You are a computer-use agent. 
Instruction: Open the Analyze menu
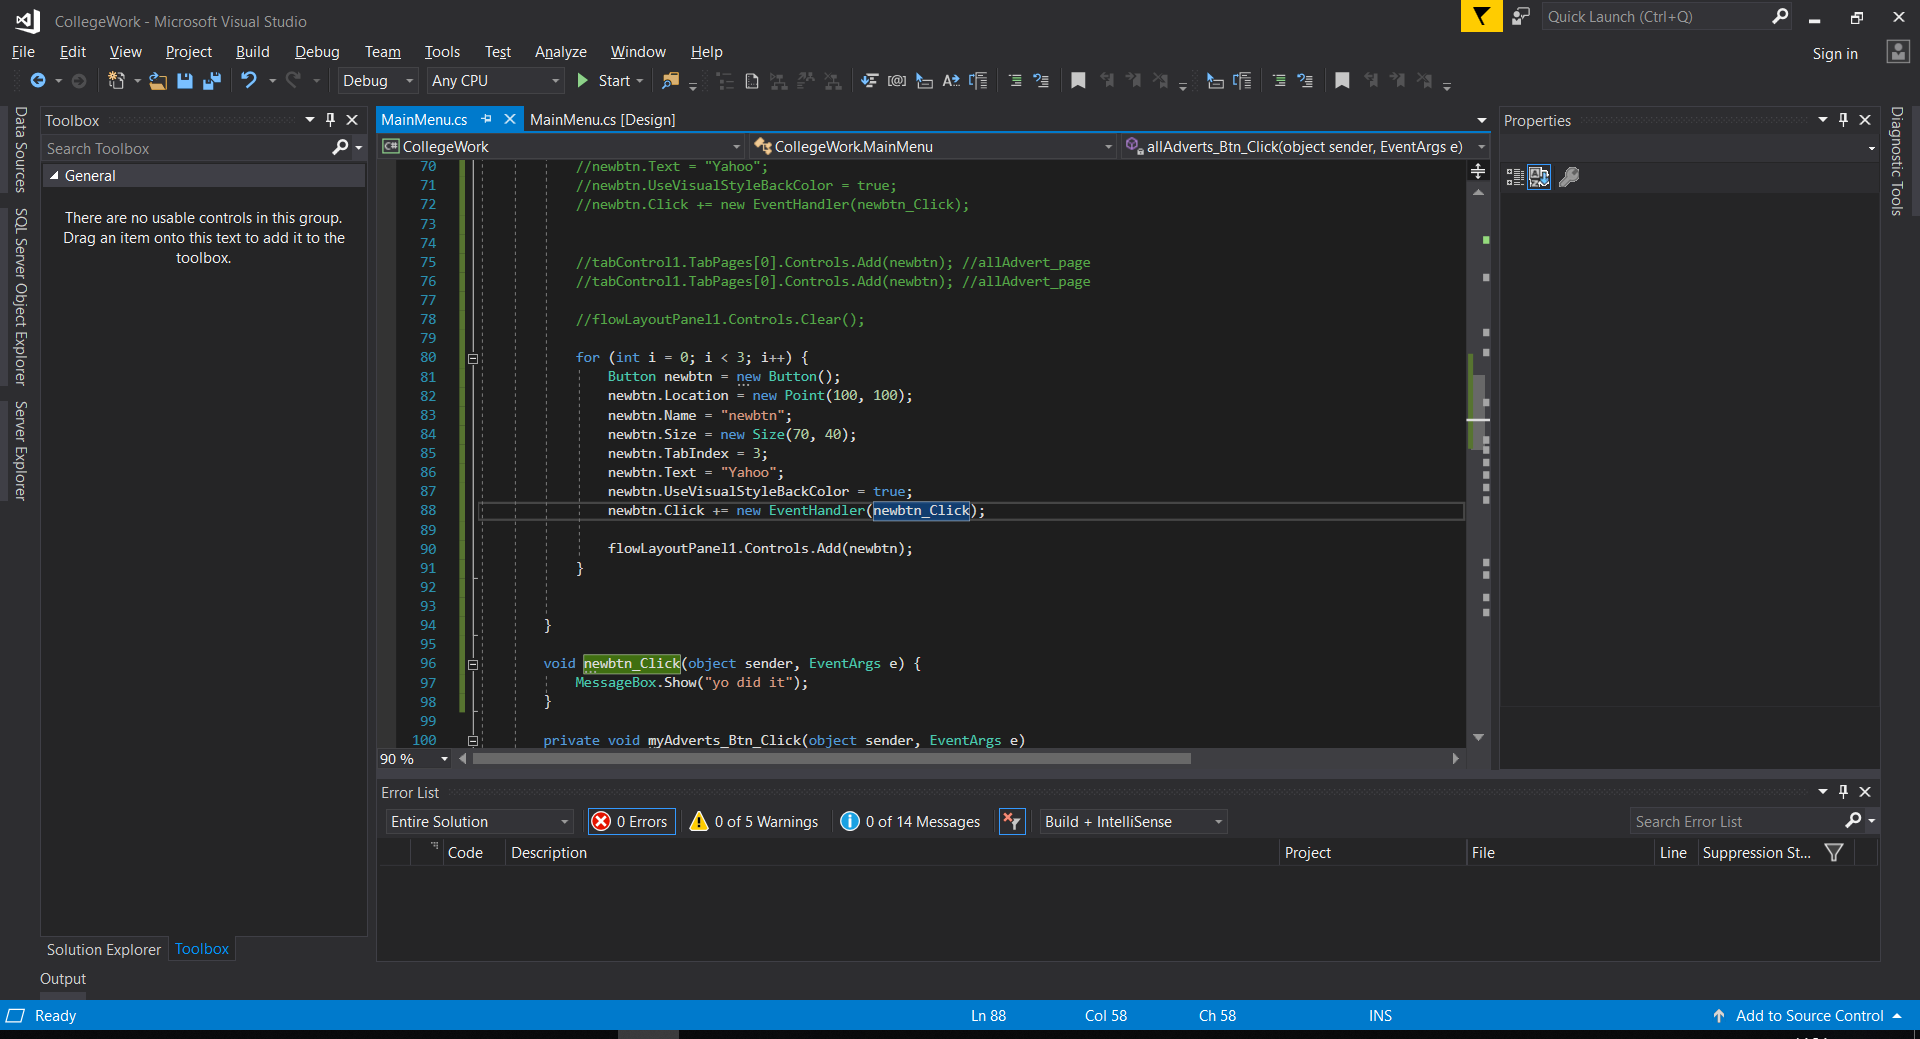click(x=560, y=52)
